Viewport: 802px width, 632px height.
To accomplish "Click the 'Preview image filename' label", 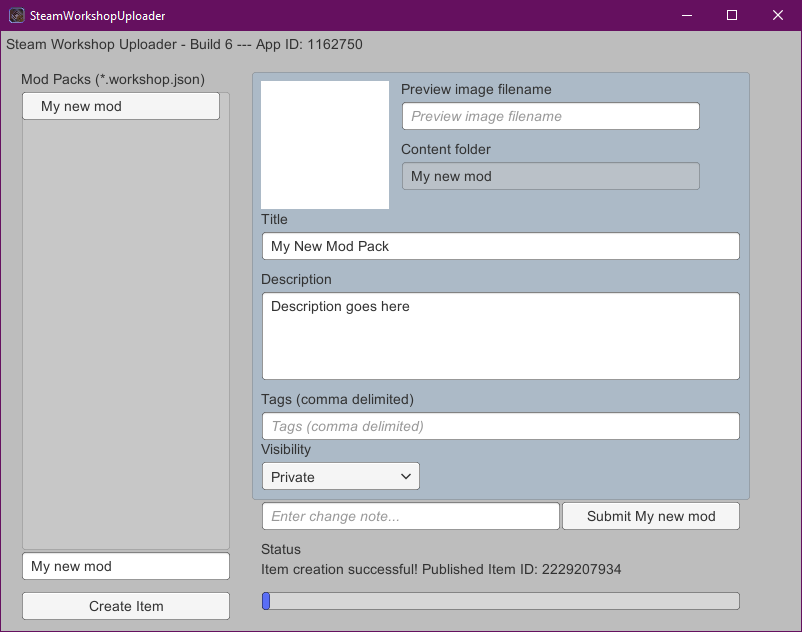I will click(x=476, y=89).
